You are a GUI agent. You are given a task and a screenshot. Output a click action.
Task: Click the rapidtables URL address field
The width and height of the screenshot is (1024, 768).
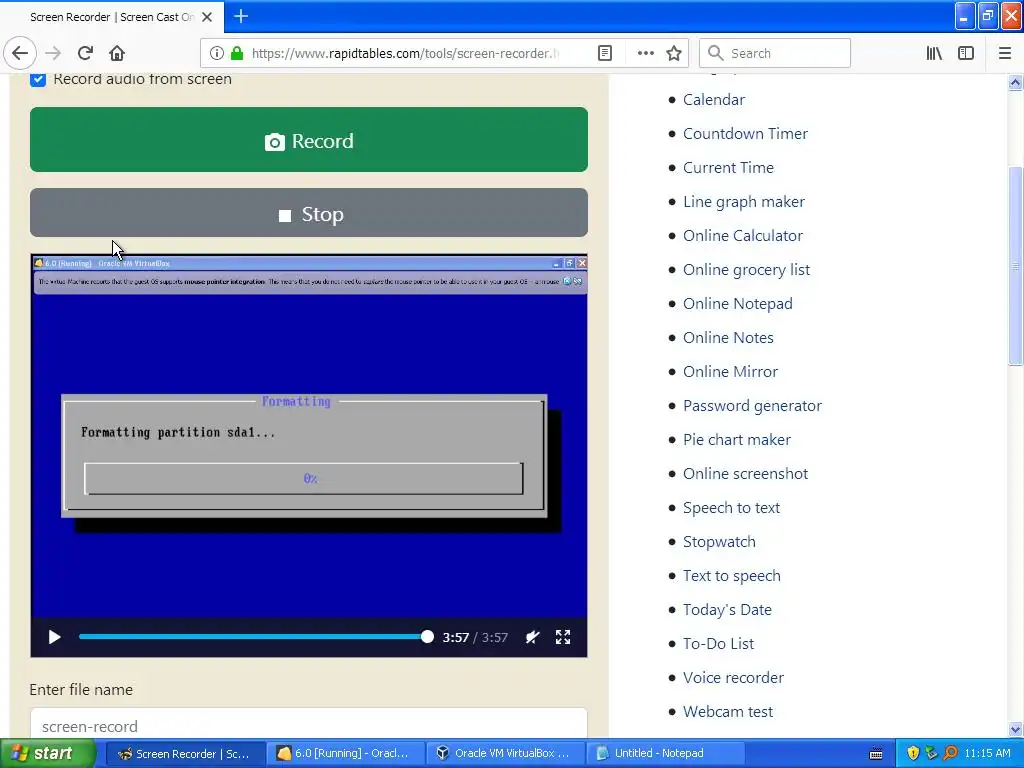[405, 53]
